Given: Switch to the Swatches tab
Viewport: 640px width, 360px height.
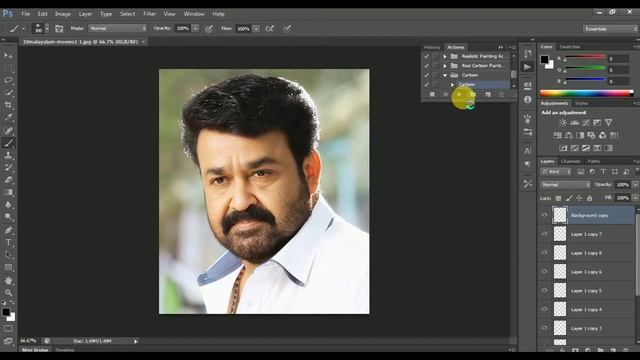Looking at the screenshot, I should pyautogui.click(x=570, y=47).
